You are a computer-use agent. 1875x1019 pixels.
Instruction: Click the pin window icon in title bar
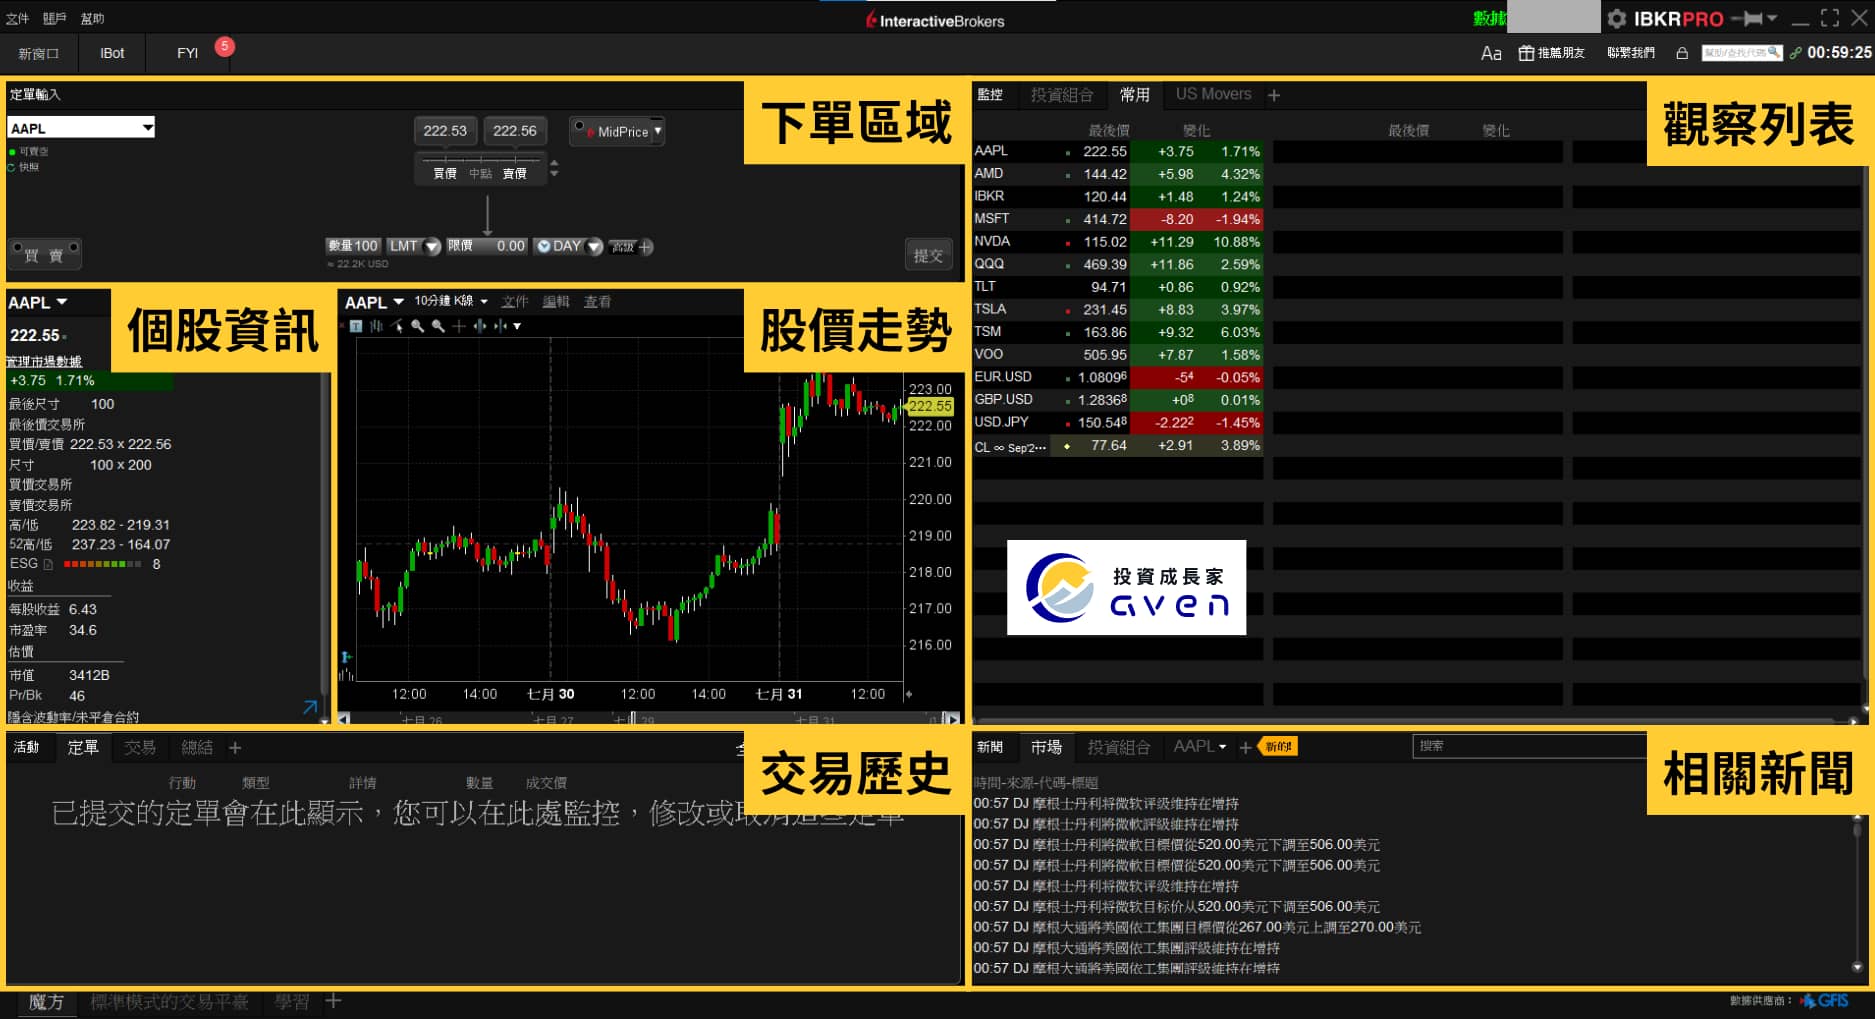tap(1746, 18)
